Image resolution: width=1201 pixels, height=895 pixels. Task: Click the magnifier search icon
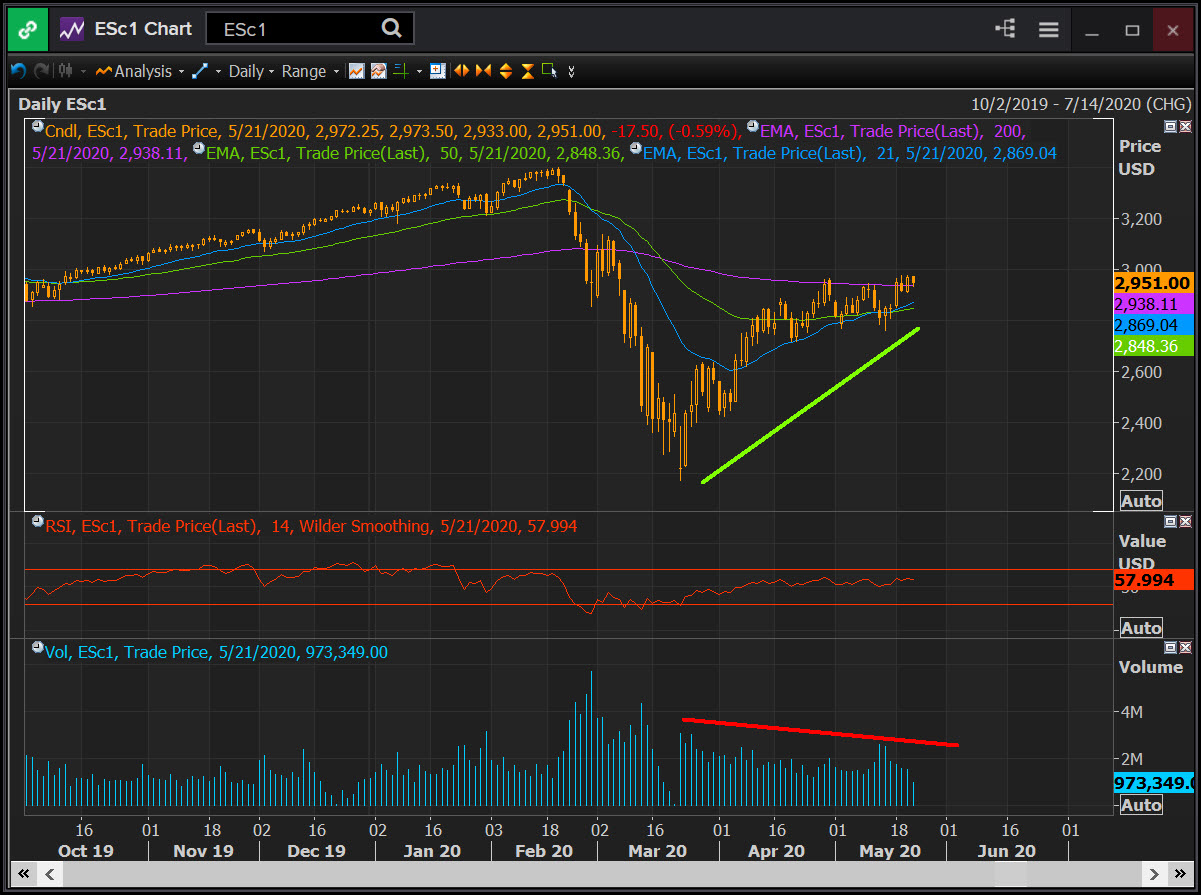(x=392, y=28)
